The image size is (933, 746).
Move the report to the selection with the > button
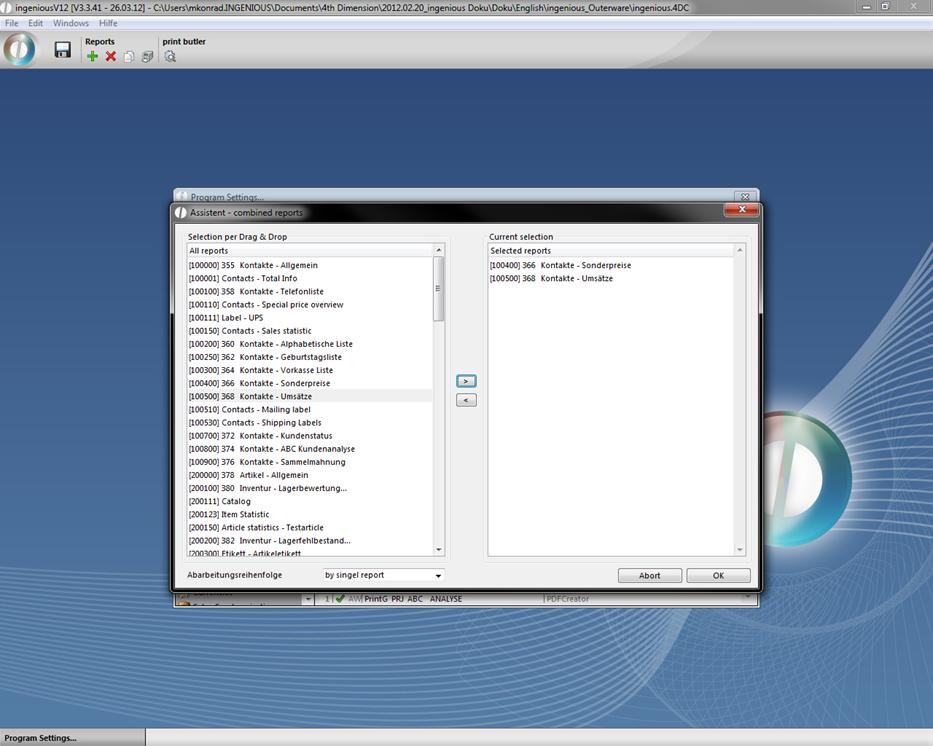[466, 381]
